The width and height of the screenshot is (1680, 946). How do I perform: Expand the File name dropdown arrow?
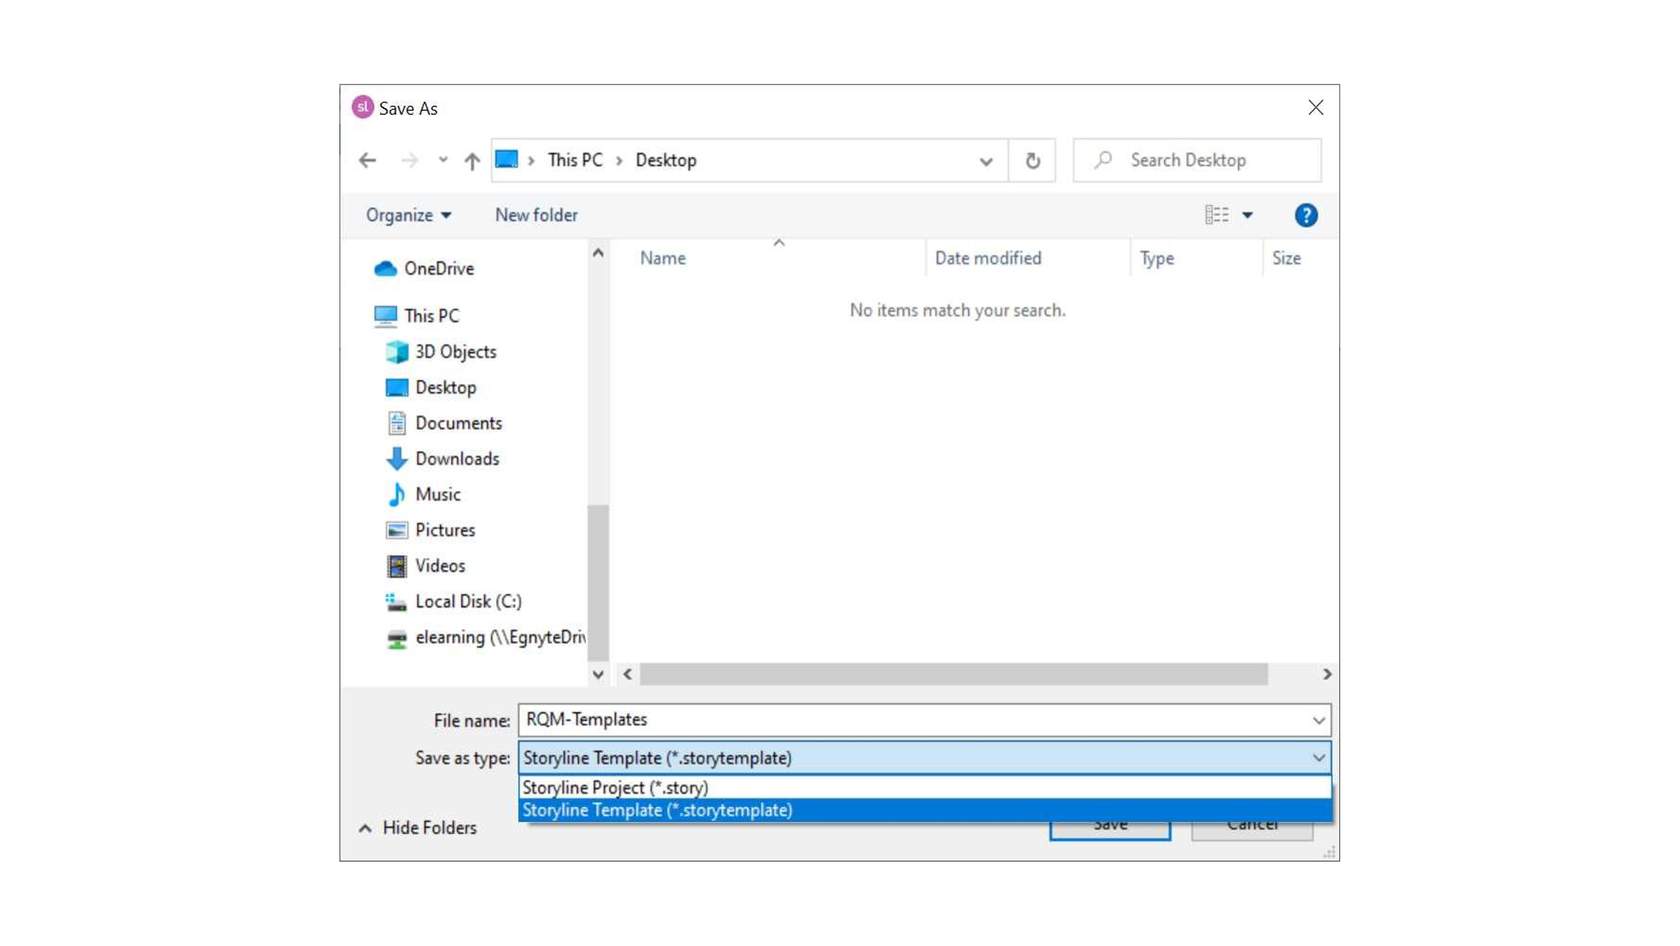(x=1318, y=720)
